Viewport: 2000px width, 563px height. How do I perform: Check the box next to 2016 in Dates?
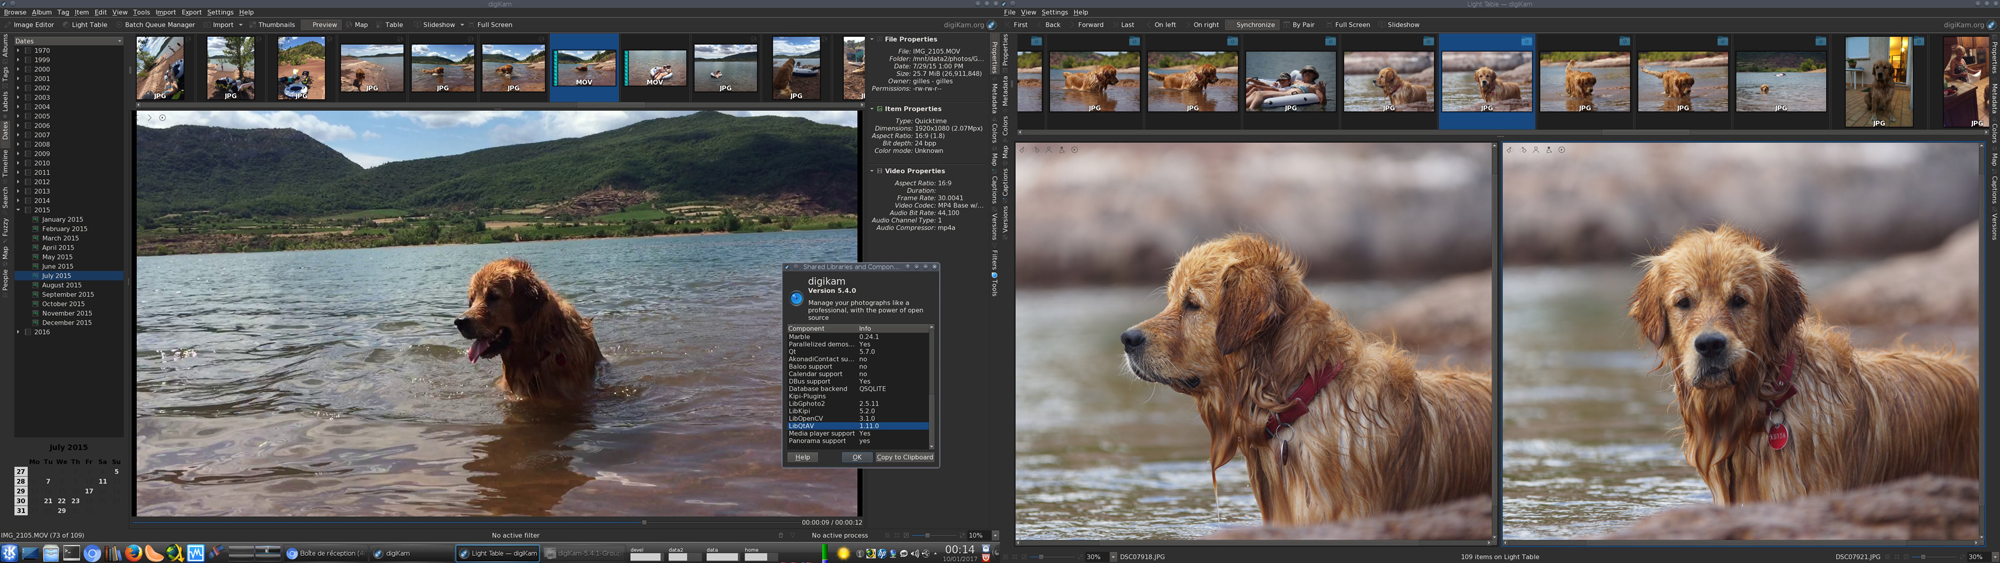(x=29, y=332)
